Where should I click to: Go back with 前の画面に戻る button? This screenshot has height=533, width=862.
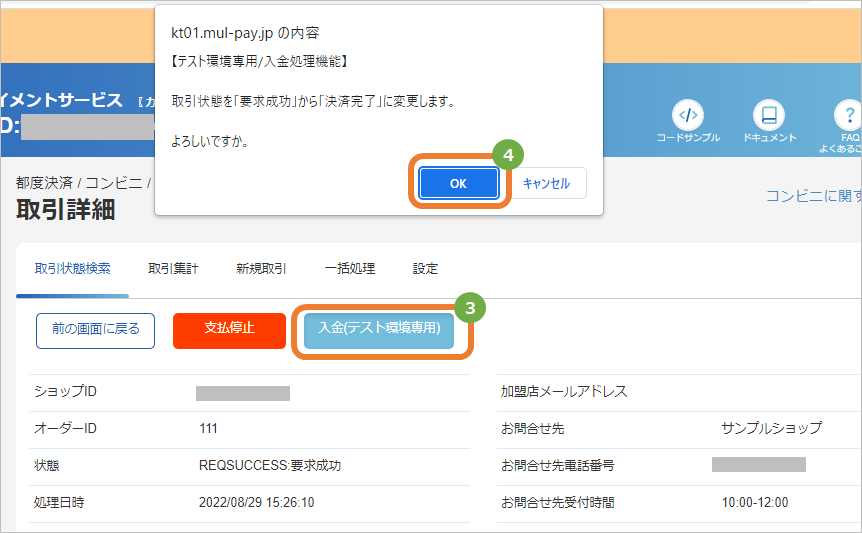tap(96, 331)
